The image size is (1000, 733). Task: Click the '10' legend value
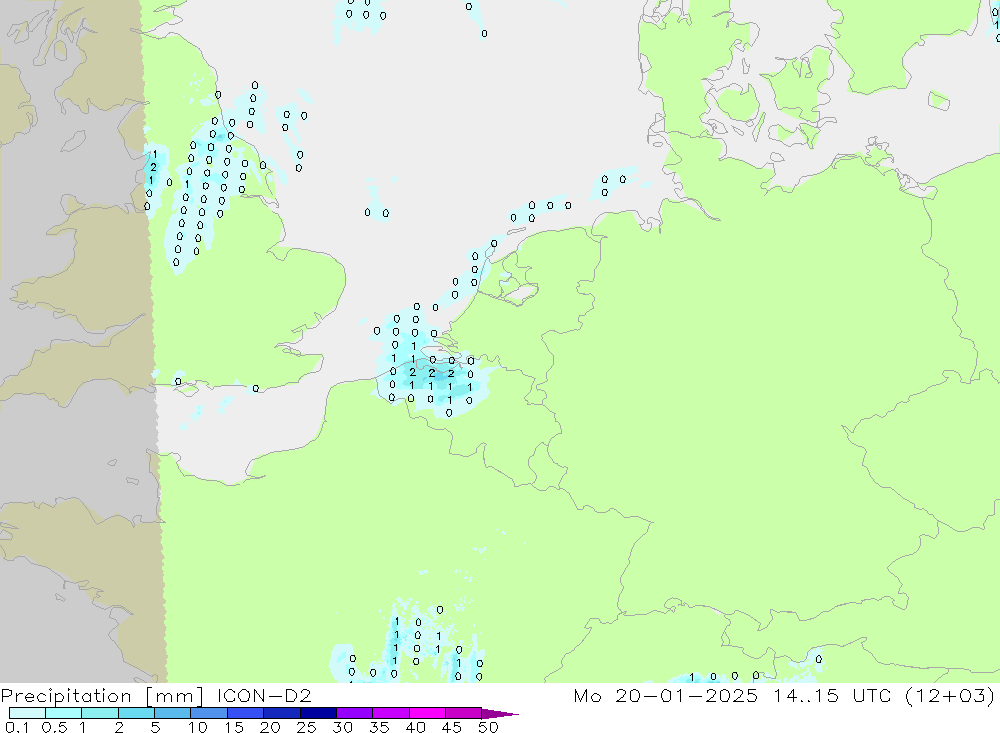pyautogui.click(x=198, y=727)
